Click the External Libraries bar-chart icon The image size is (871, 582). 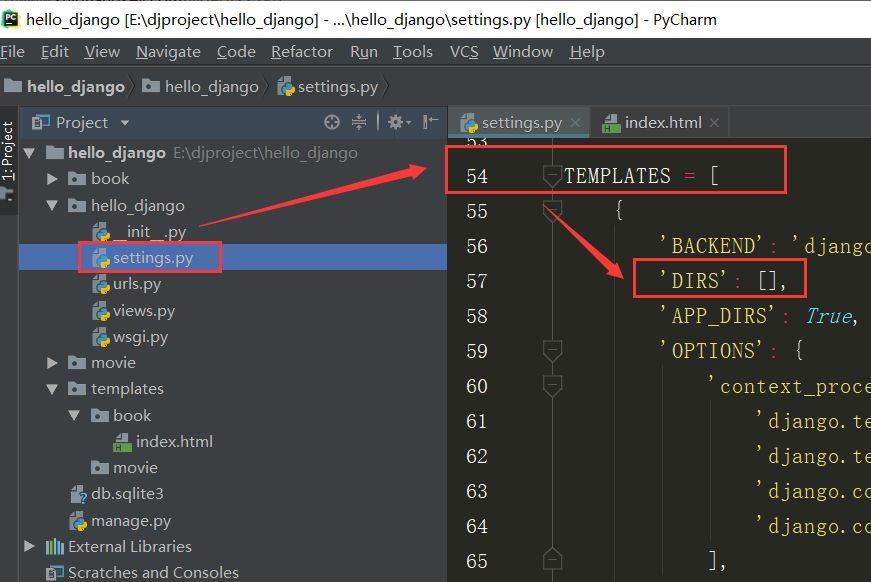(x=54, y=546)
